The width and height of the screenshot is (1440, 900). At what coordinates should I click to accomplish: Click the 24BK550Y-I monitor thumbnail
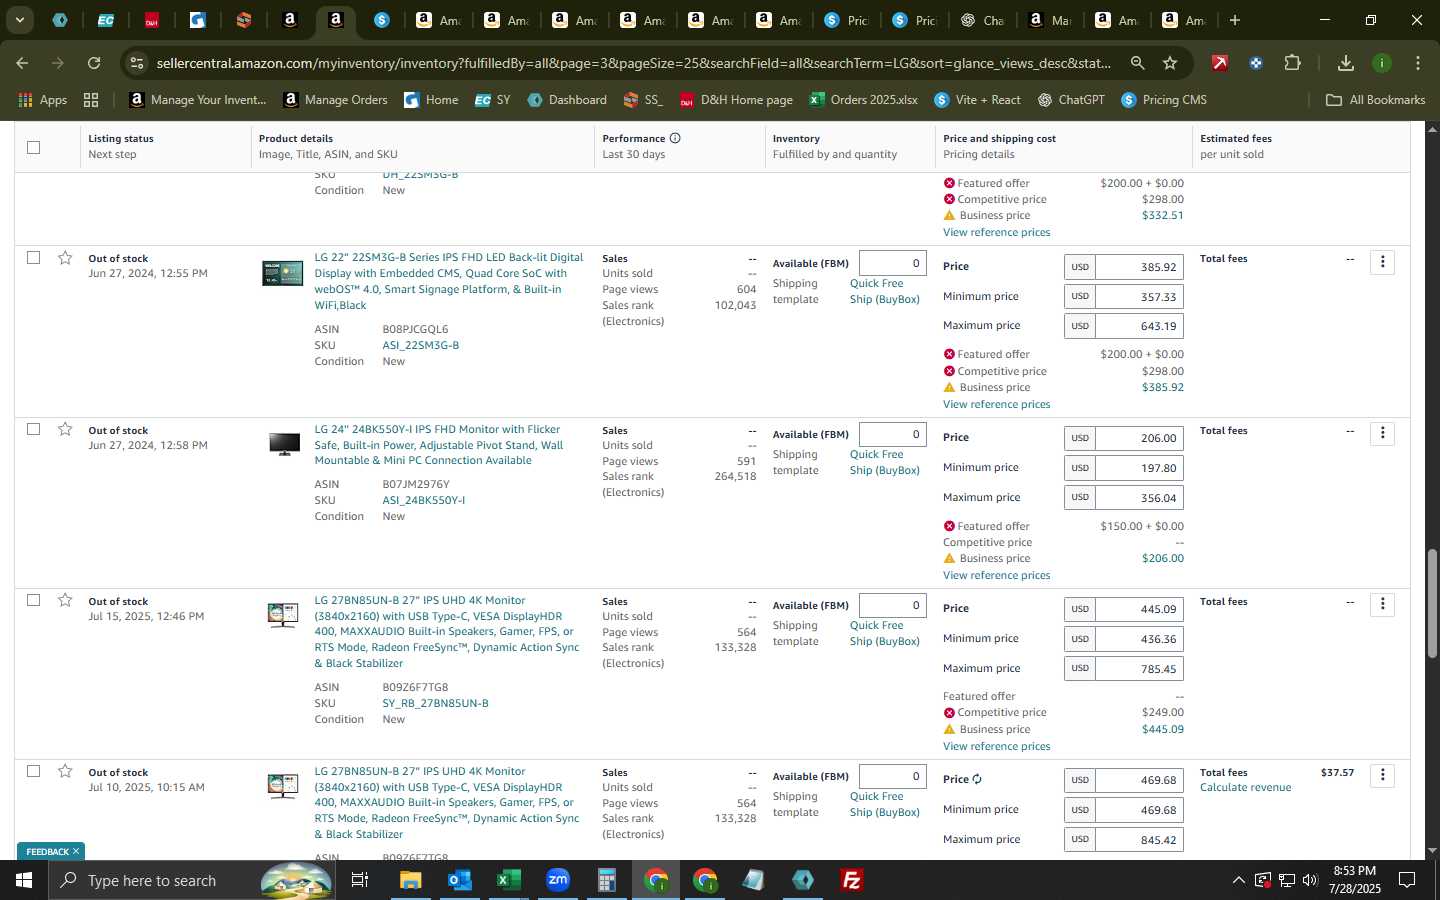[284, 444]
